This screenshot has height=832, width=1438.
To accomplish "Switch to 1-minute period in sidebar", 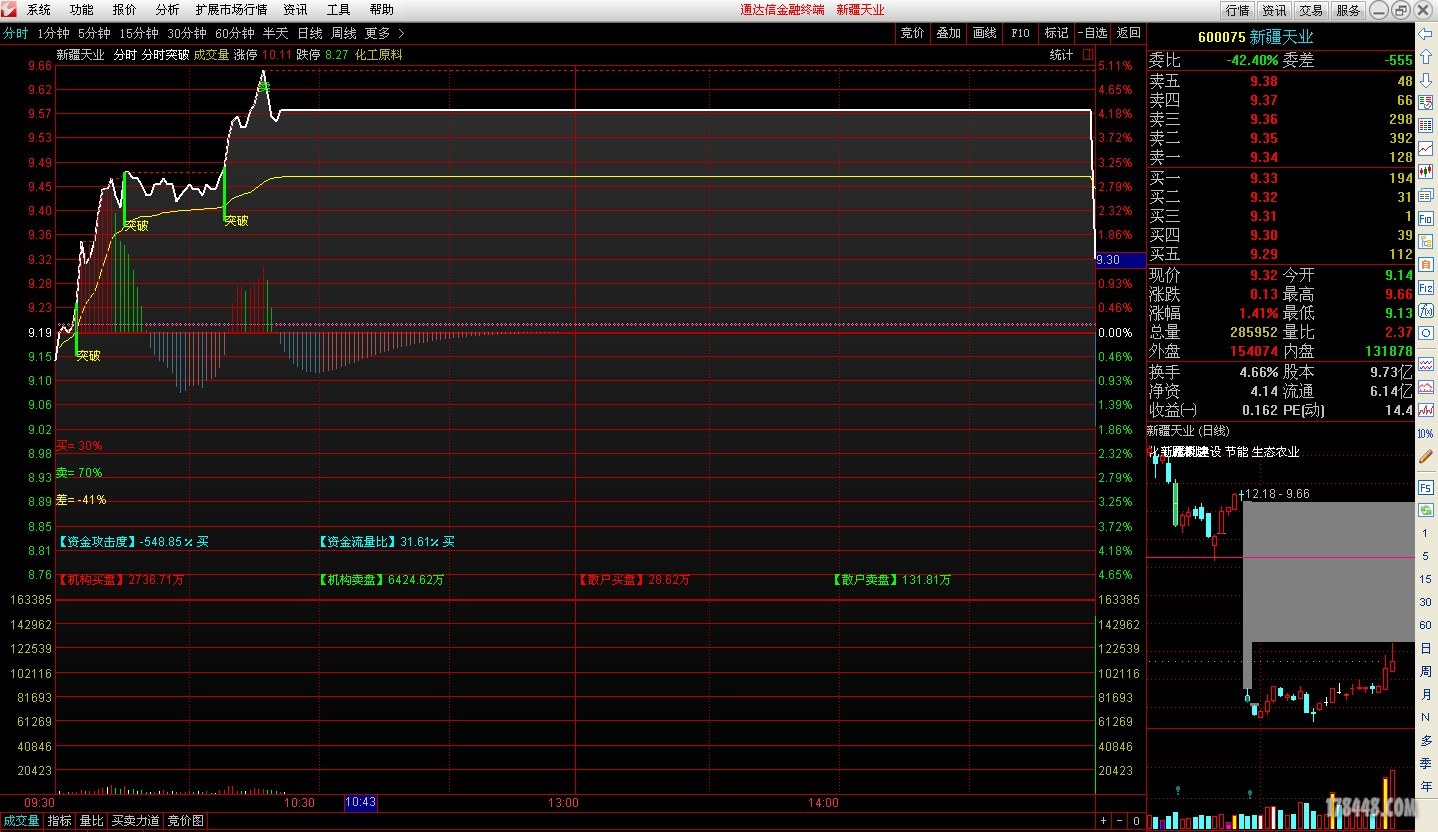I will click(1425, 533).
